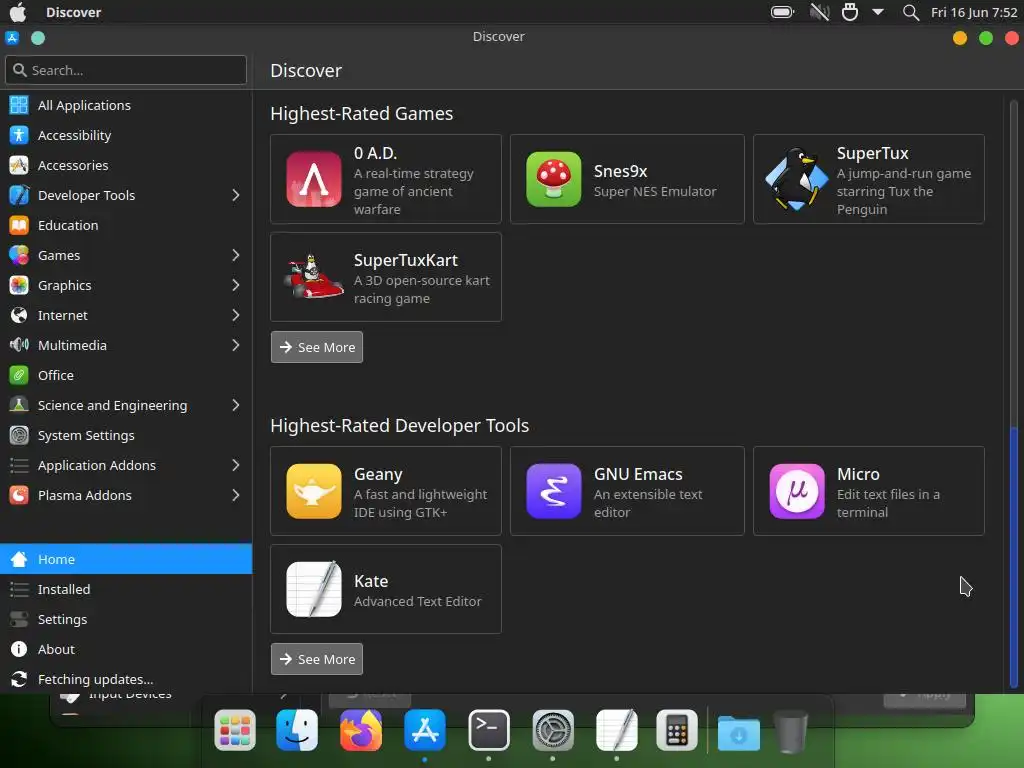Click the Discover window icon in titlebar
1024x768 pixels.
coord(12,37)
